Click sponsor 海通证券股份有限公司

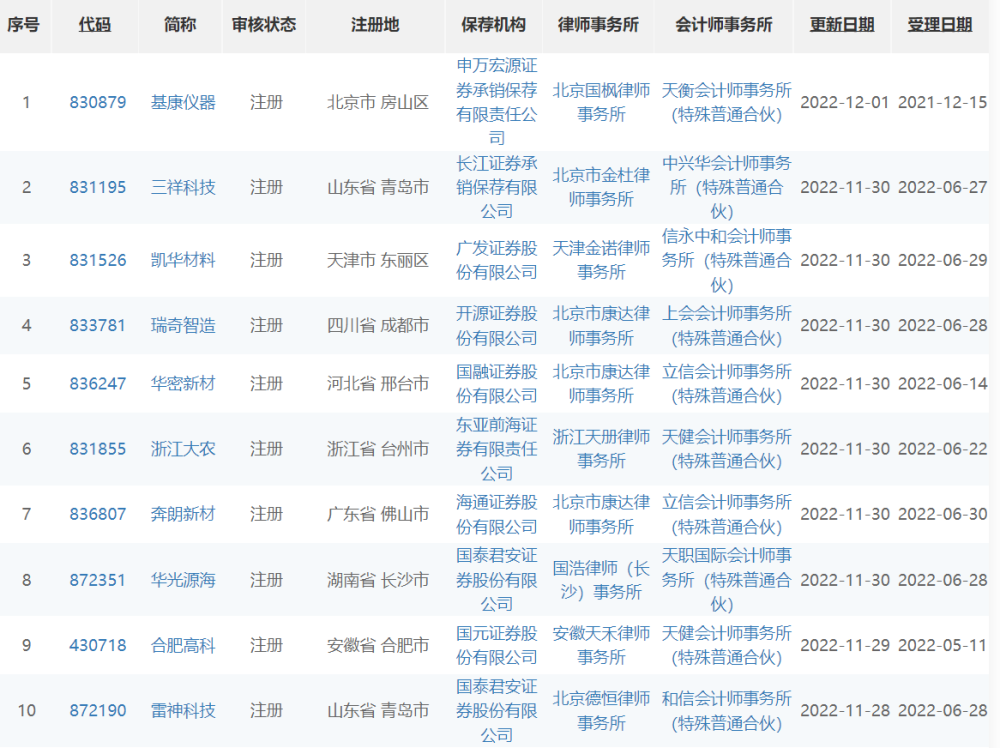tap(497, 514)
